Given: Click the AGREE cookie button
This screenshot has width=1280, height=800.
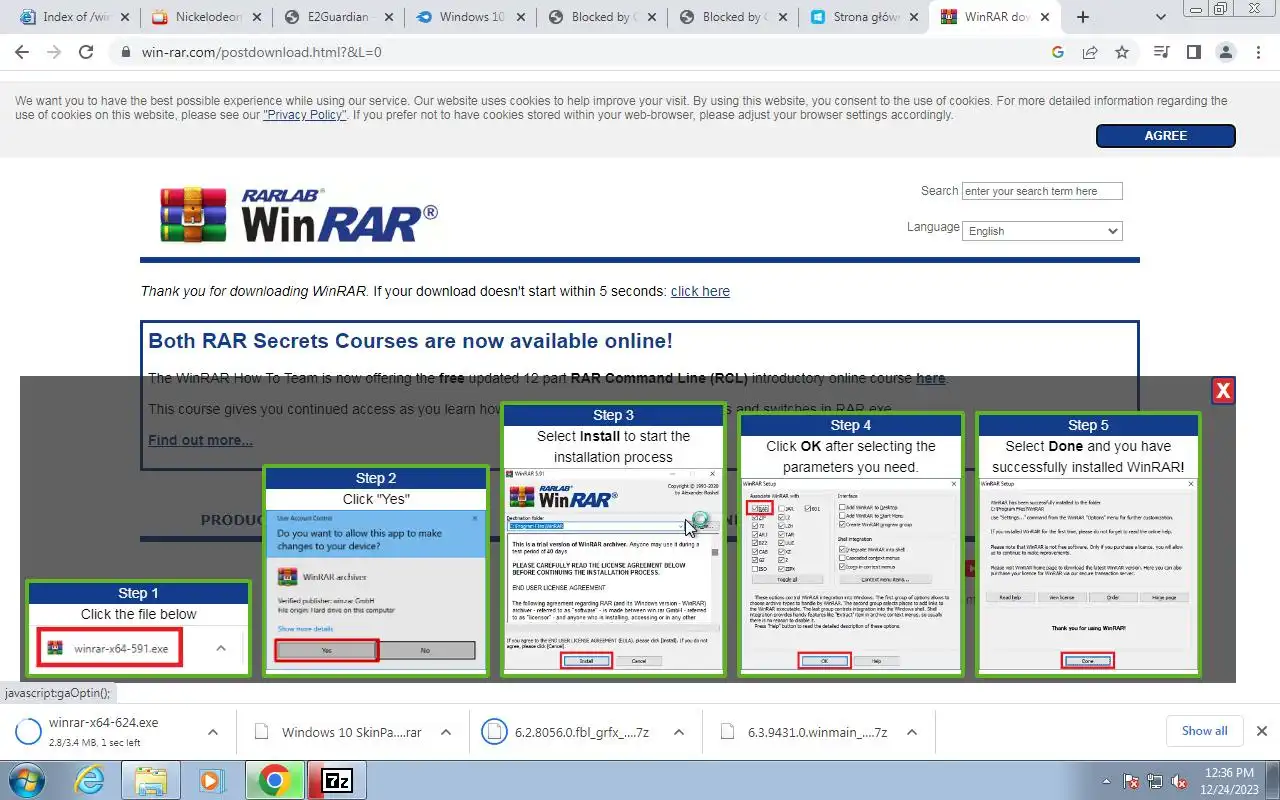Looking at the screenshot, I should click(x=1166, y=136).
